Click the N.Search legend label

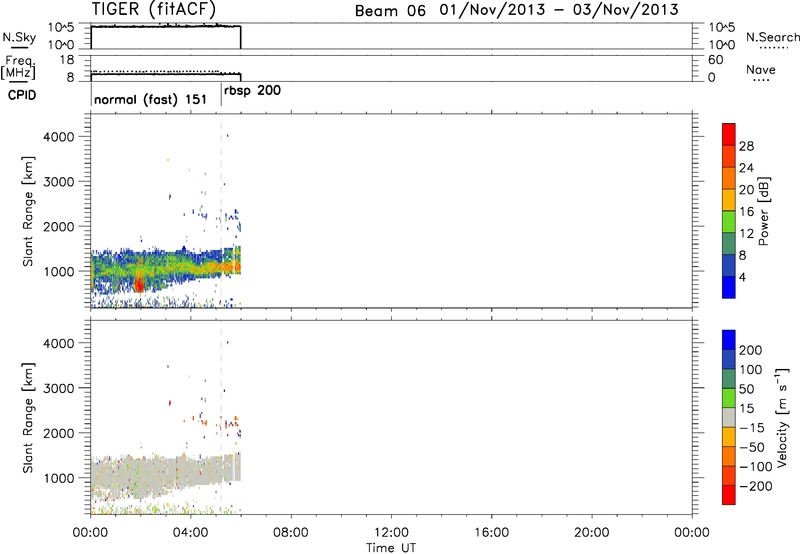point(773,37)
